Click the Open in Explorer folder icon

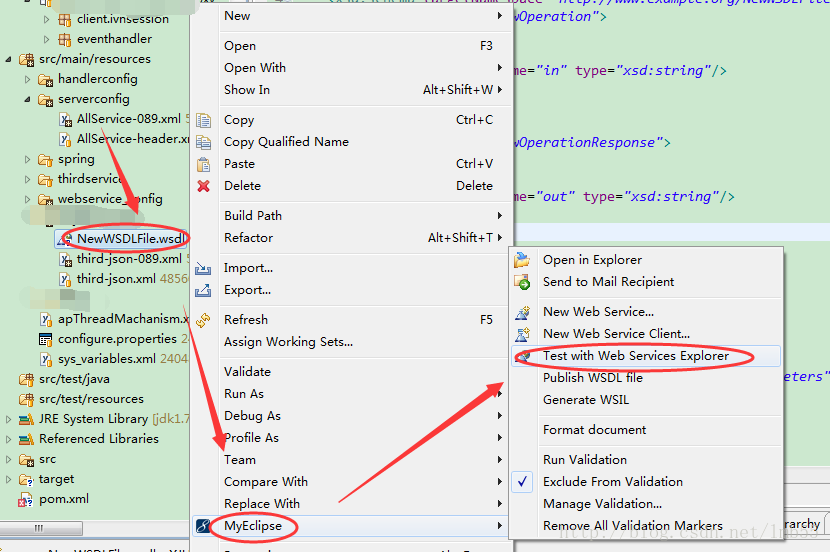[522, 260]
